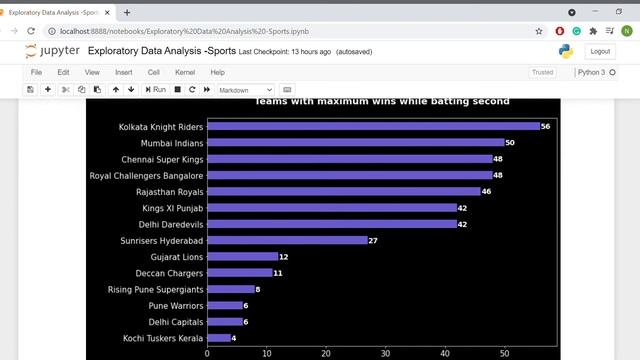Select the Exploratory Data Analysis browser tab

(x=53, y=13)
